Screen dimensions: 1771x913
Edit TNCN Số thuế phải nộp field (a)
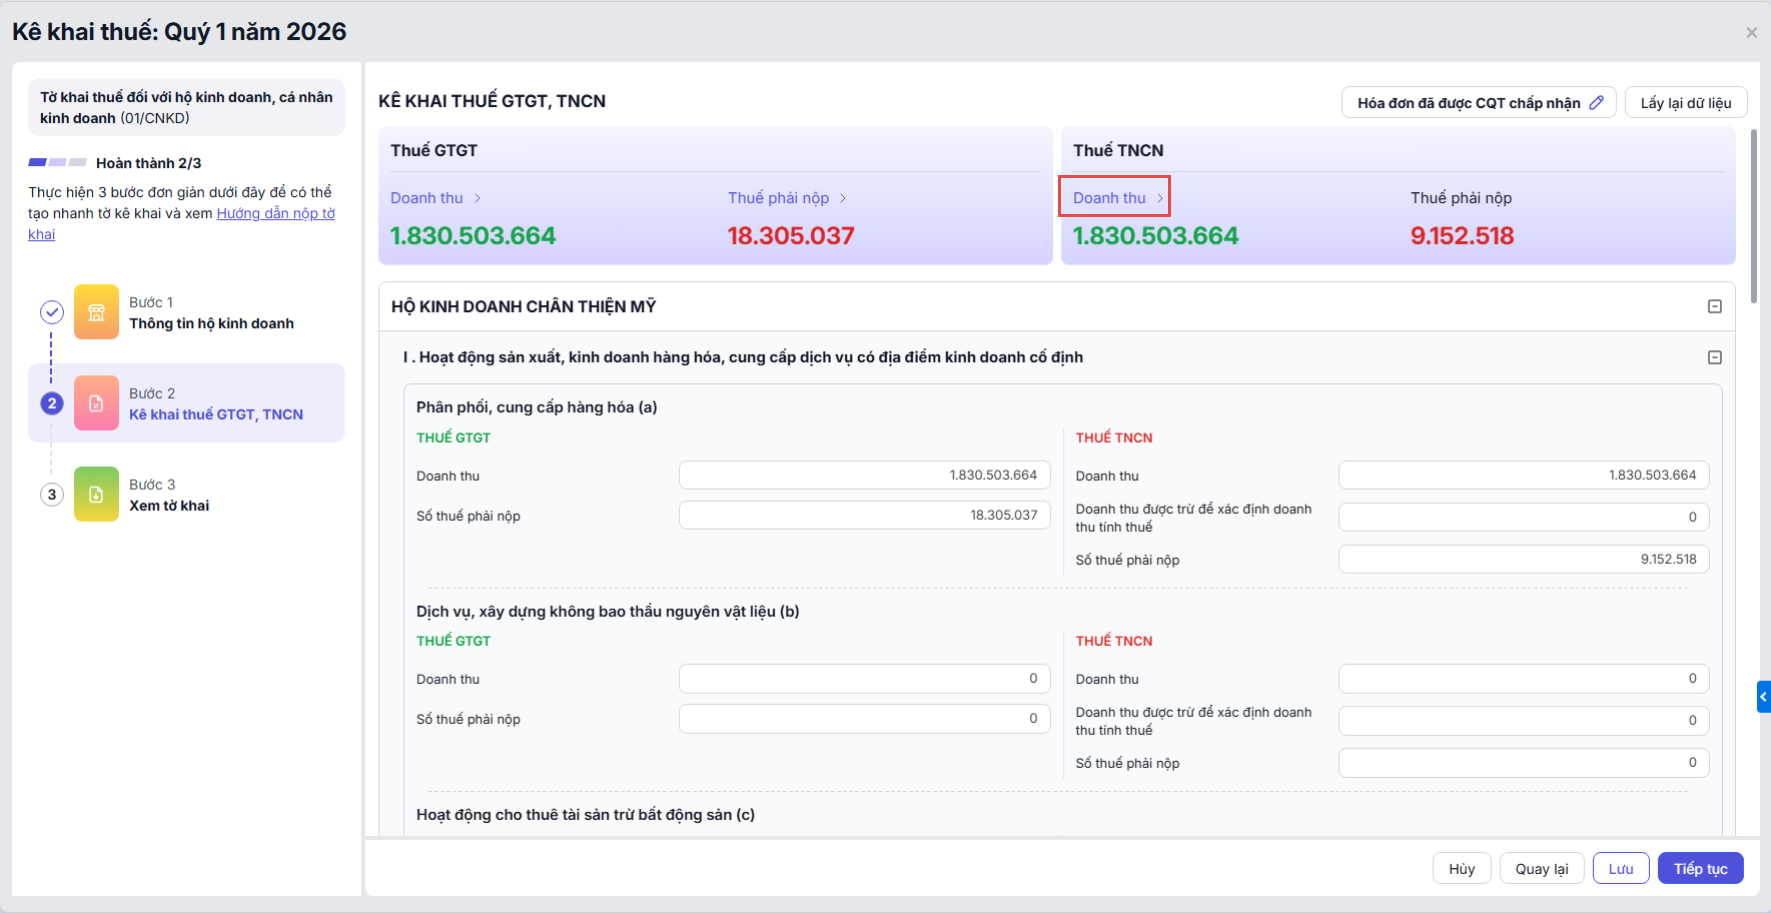[x=1524, y=559]
